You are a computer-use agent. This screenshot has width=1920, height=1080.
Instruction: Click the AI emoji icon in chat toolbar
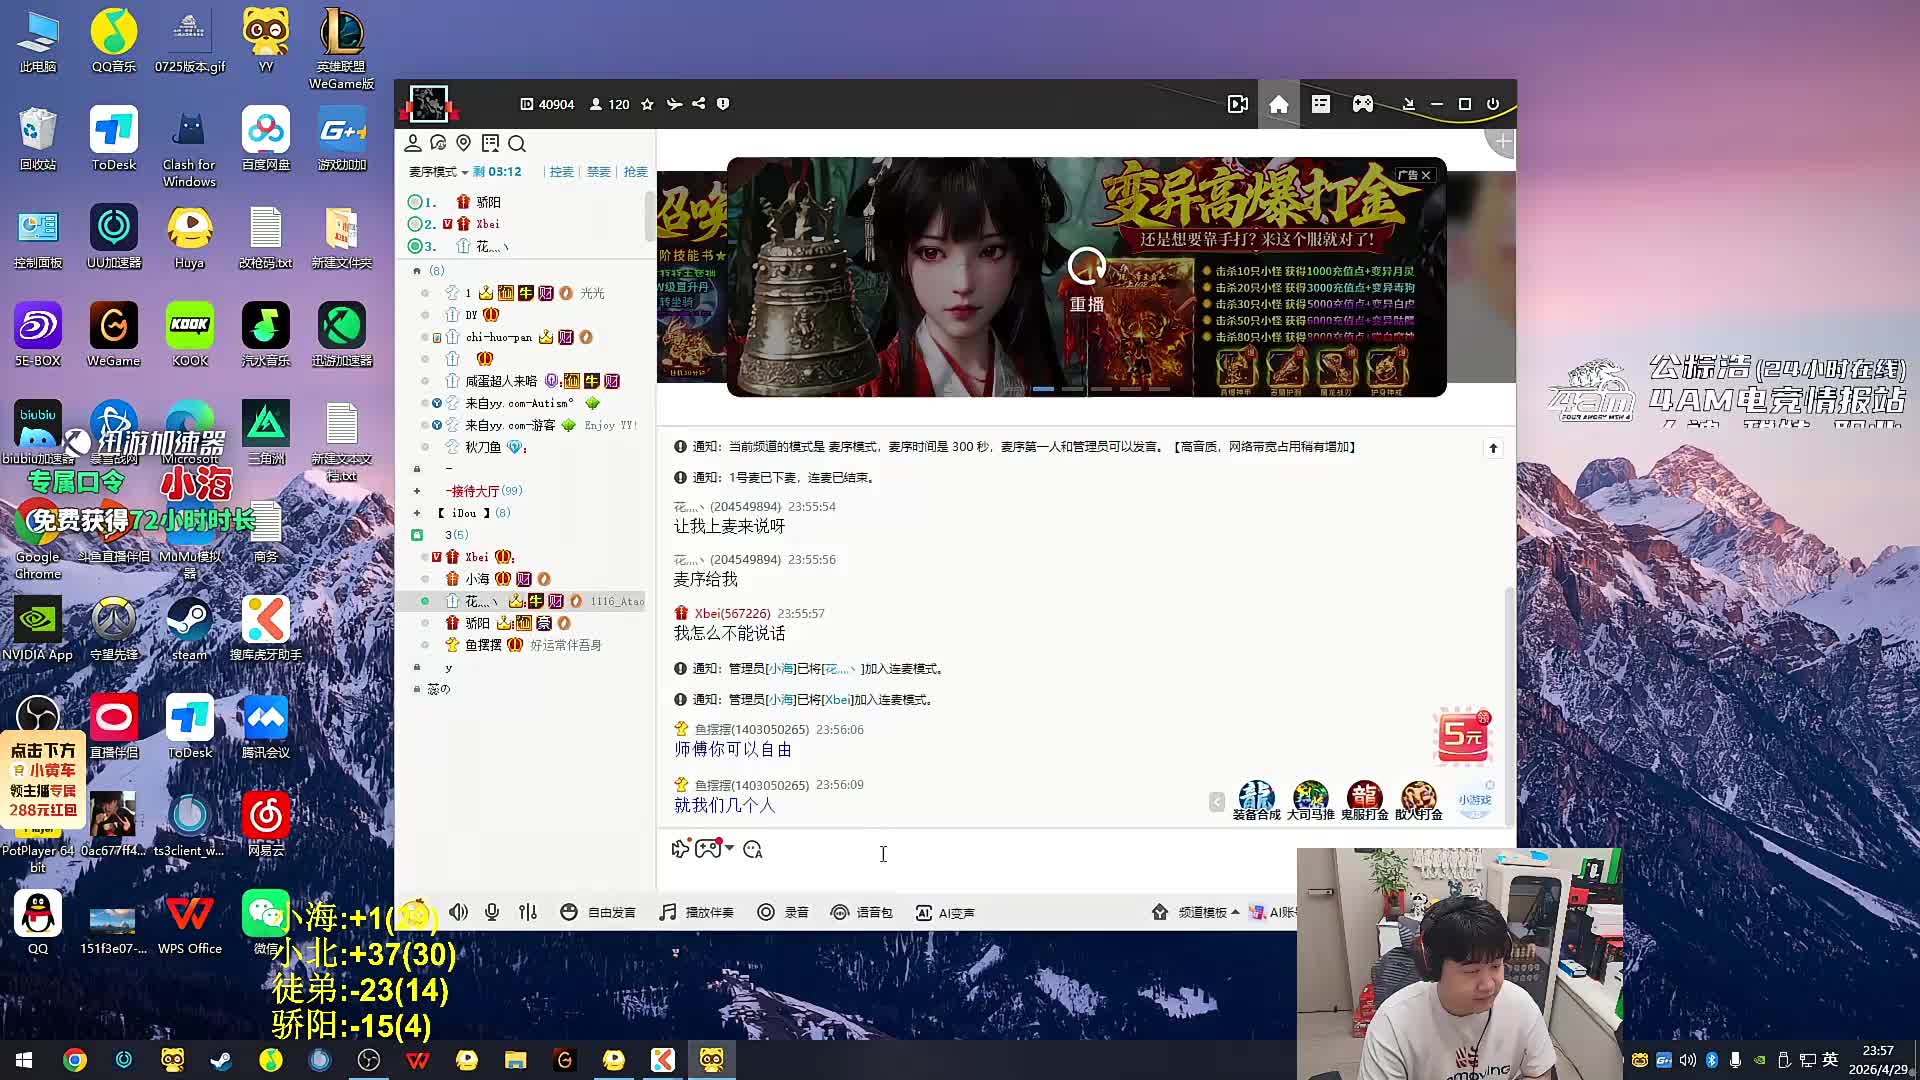(x=753, y=850)
